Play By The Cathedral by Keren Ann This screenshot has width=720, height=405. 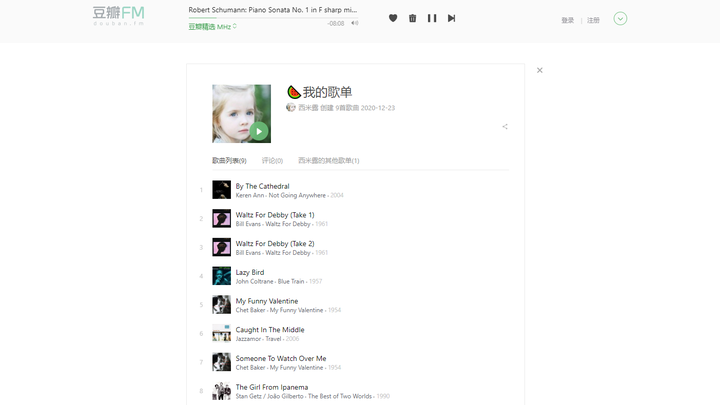click(262, 186)
